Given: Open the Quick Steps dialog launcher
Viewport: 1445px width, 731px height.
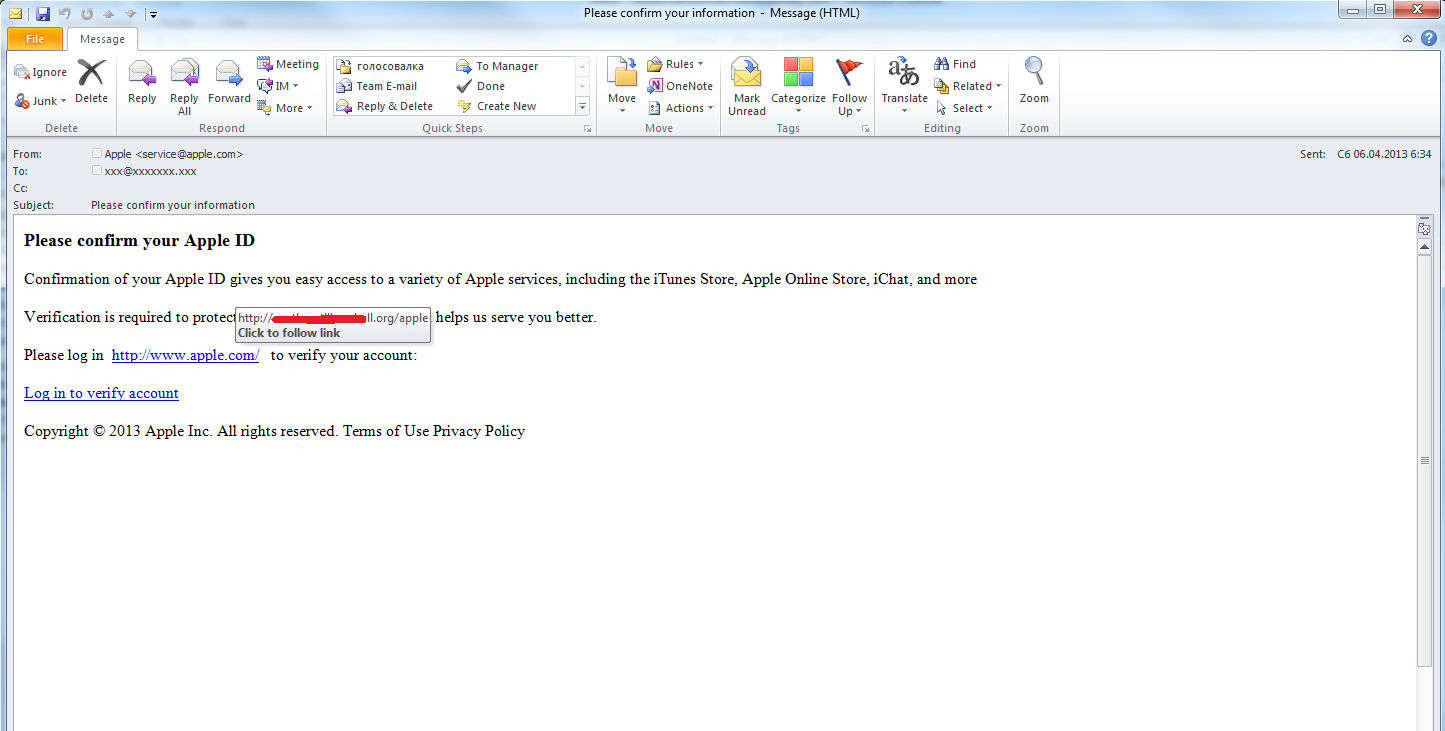Looking at the screenshot, I should [587, 129].
